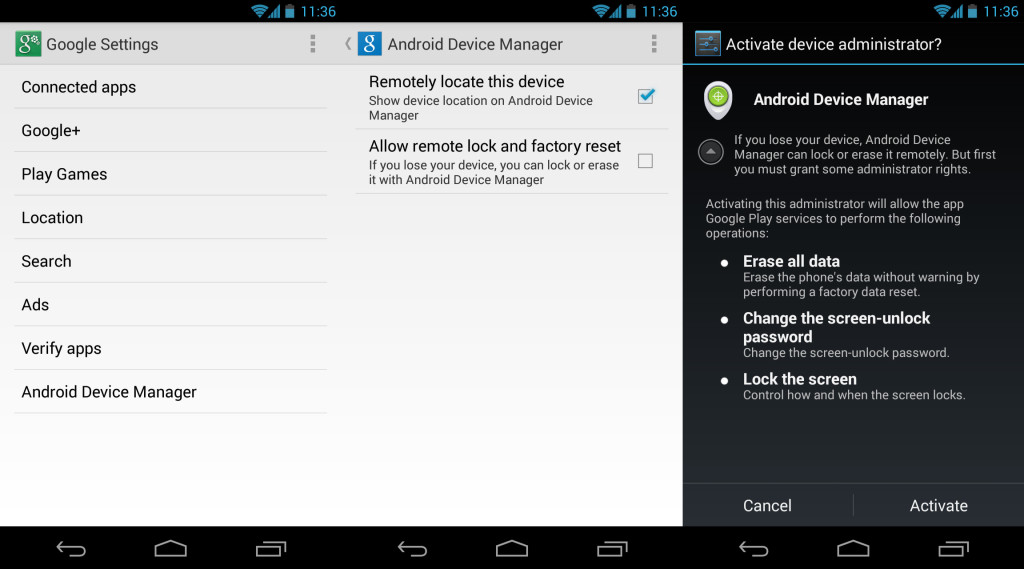Tap home navigation button under Google Settings
This screenshot has width=1024, height=569.
click(170, 549)
